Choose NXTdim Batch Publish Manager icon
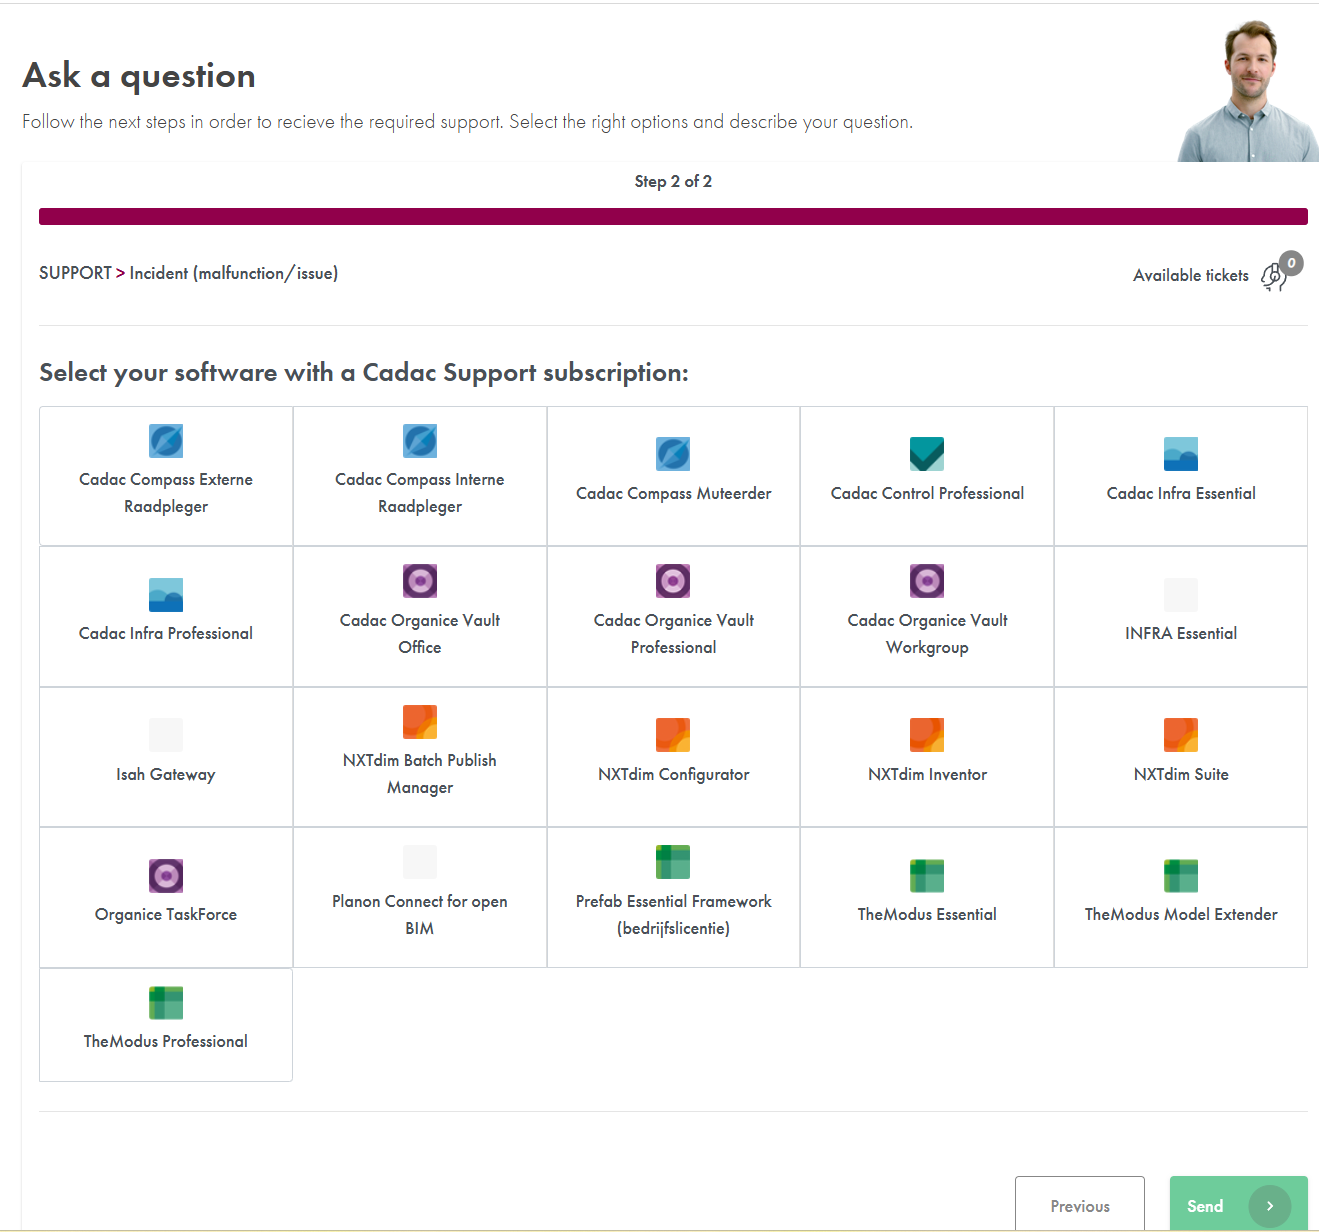The height and width of the screenshot is (1232, 1319). point(420,722)
